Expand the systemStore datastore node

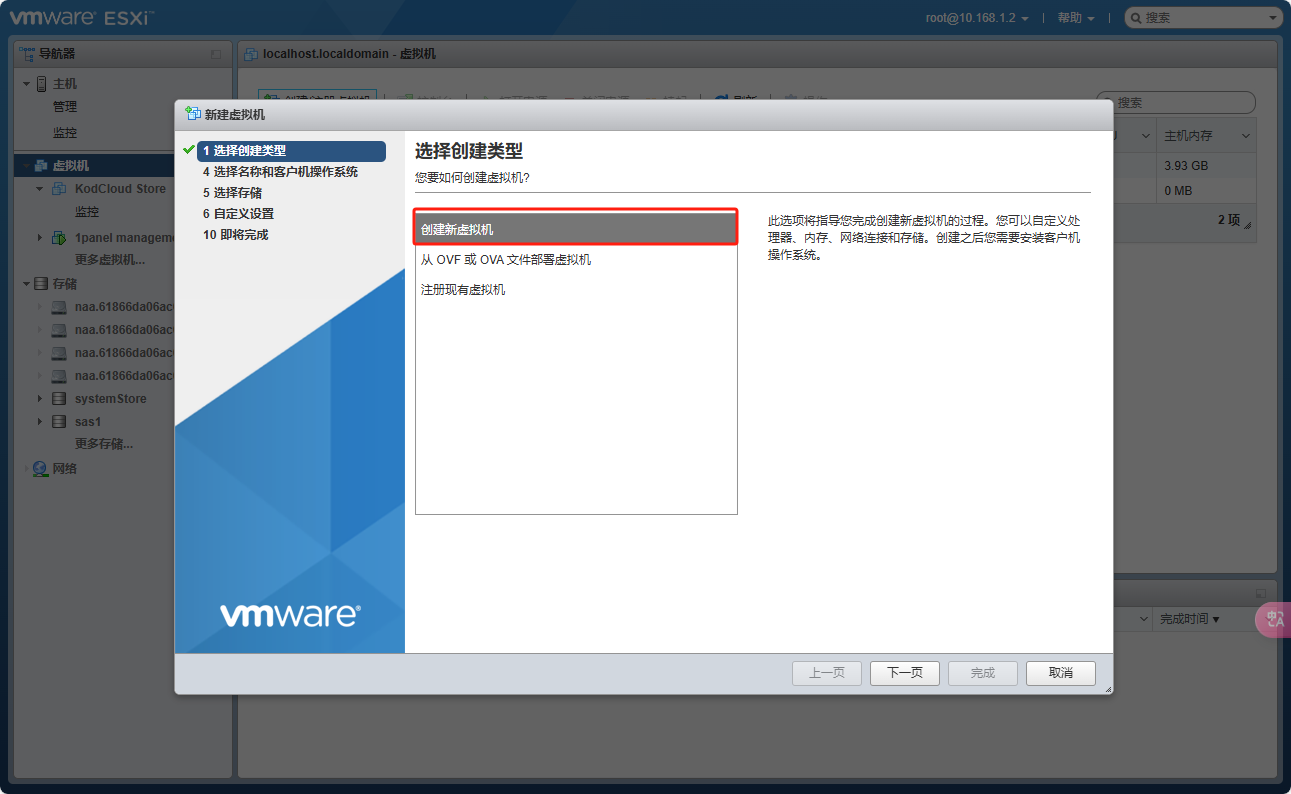point(40,399)
